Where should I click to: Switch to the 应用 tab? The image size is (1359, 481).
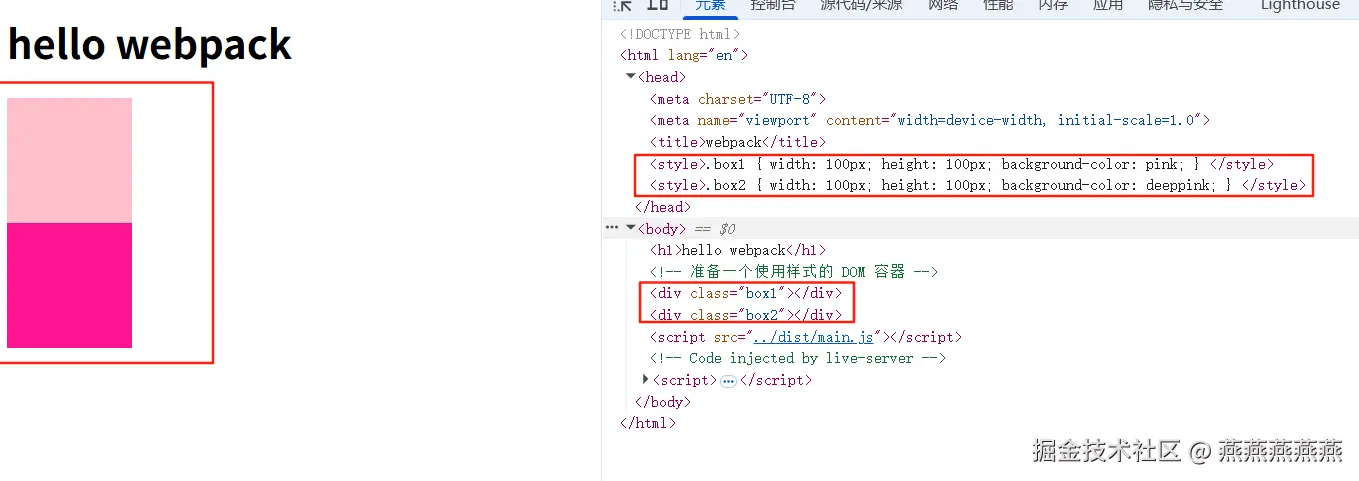click(1108, 5)
